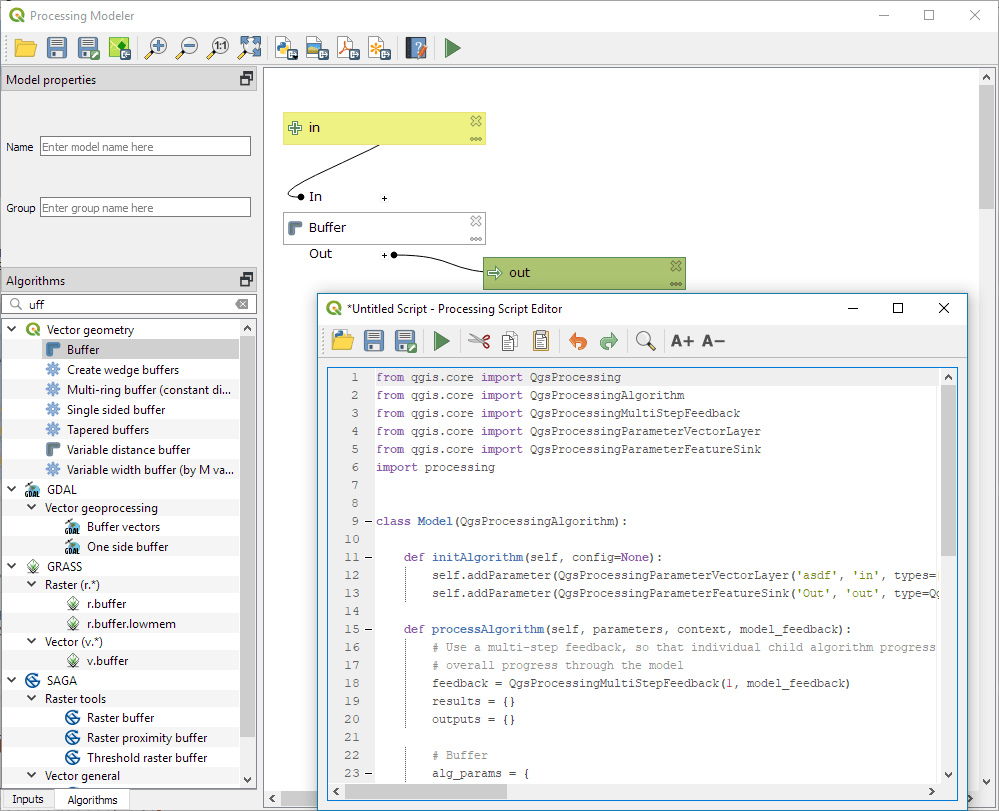Clear the algorithm search text
This screenshot has height=811, width=999.
pyautogui.click(x=242, y=304)
